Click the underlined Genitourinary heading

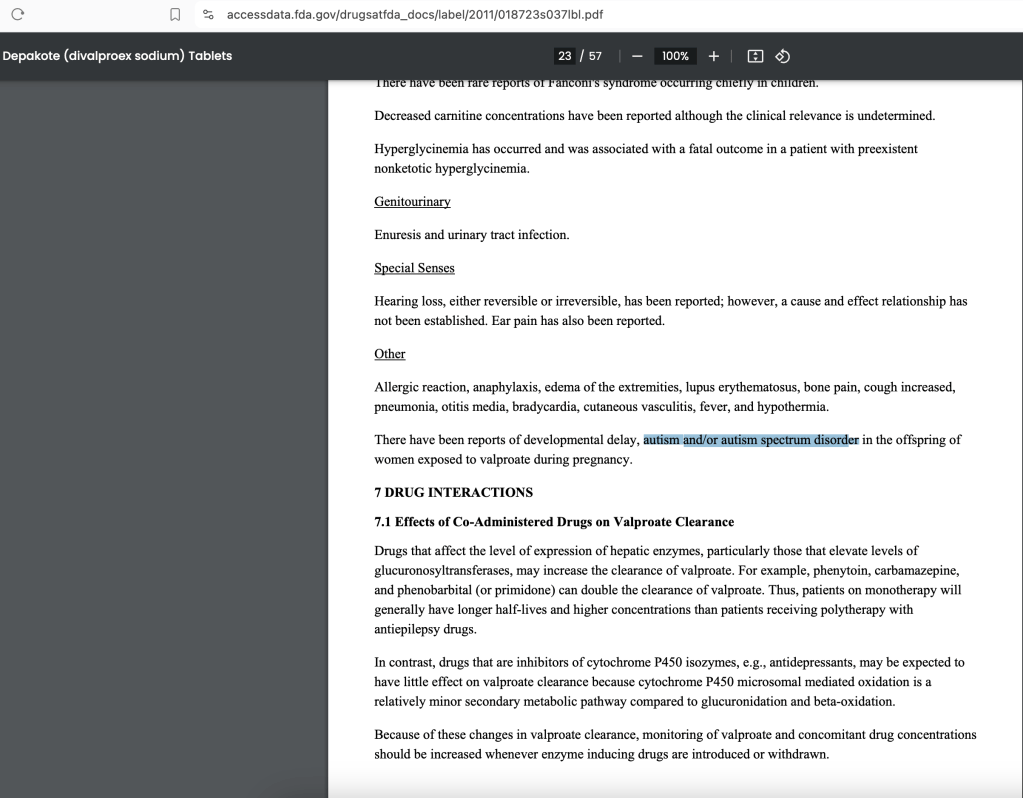(x=412, y=202)
